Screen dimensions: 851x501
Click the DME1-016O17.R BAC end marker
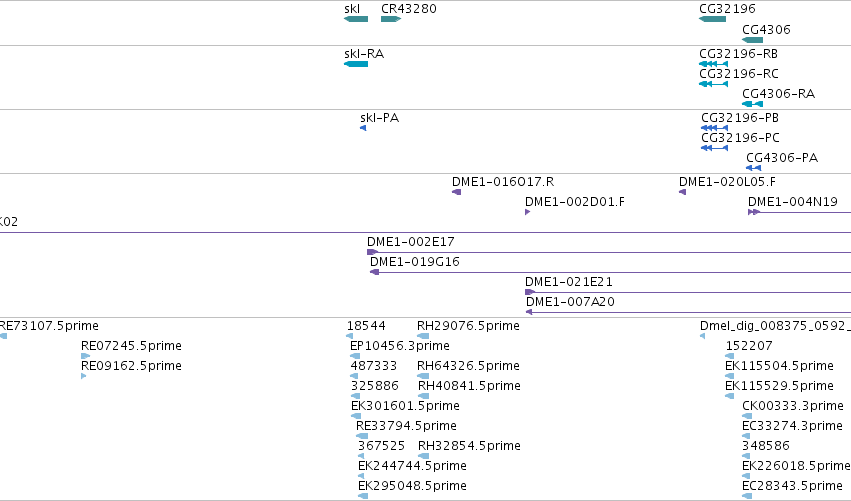point(456,192)
